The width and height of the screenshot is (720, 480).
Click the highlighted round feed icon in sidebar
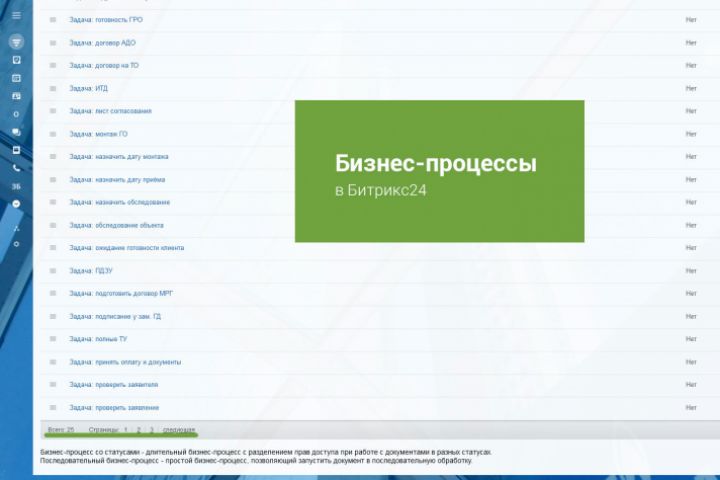pyautogui.click(x=16, y=42)
